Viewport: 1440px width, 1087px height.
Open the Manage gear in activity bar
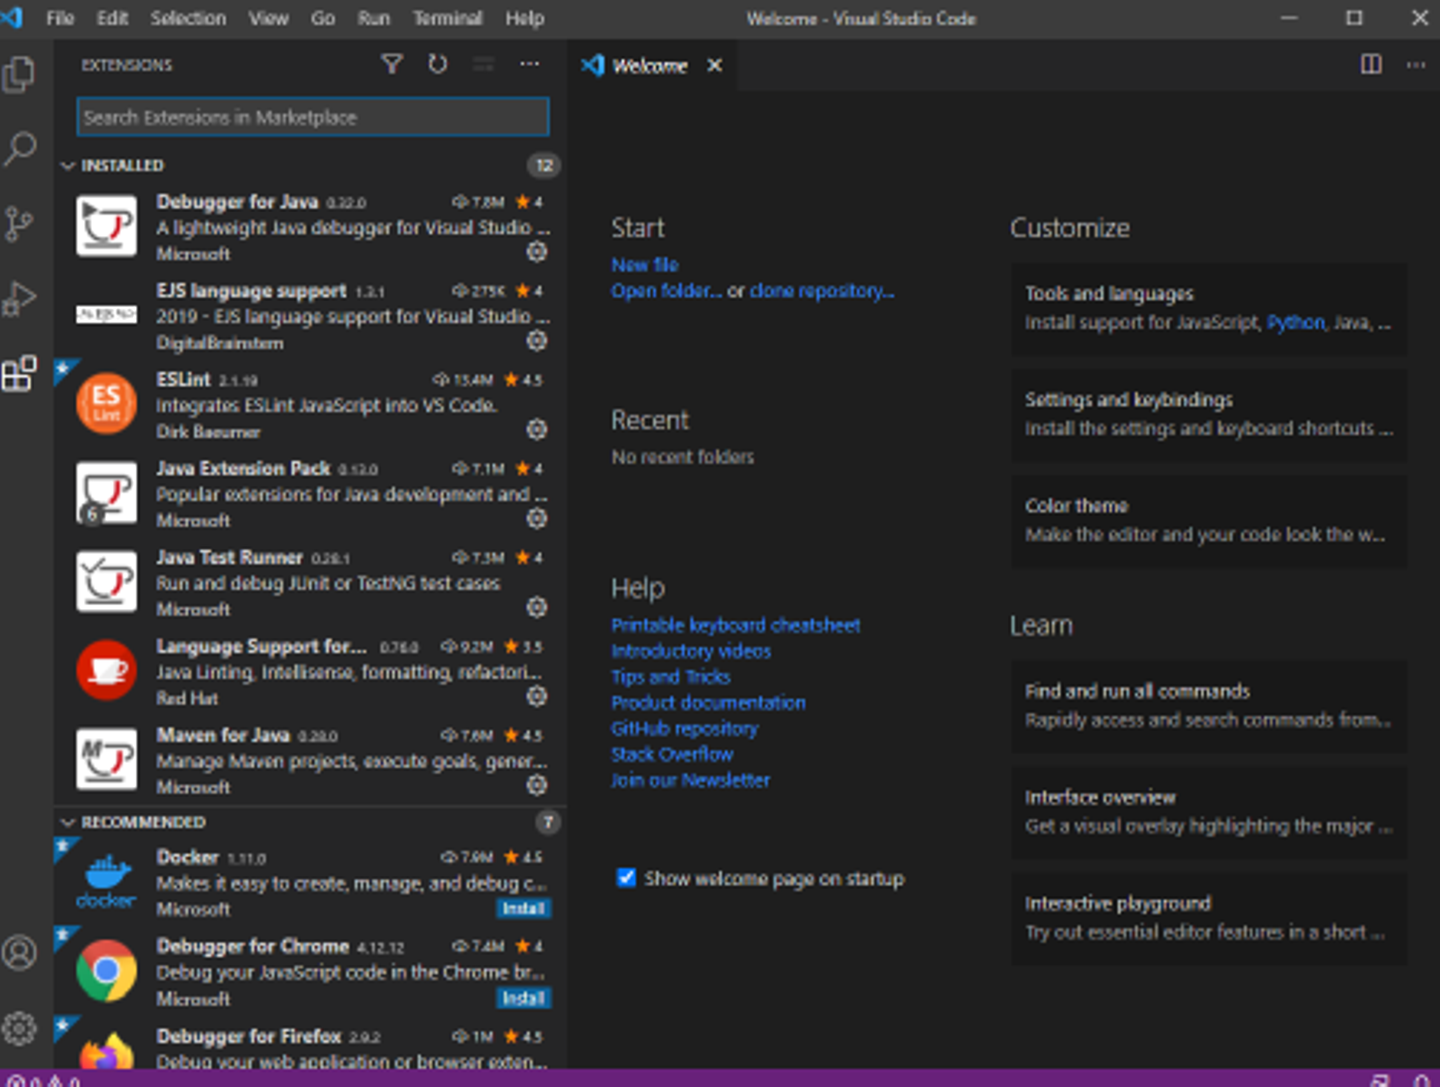[x=20, y=1028]
